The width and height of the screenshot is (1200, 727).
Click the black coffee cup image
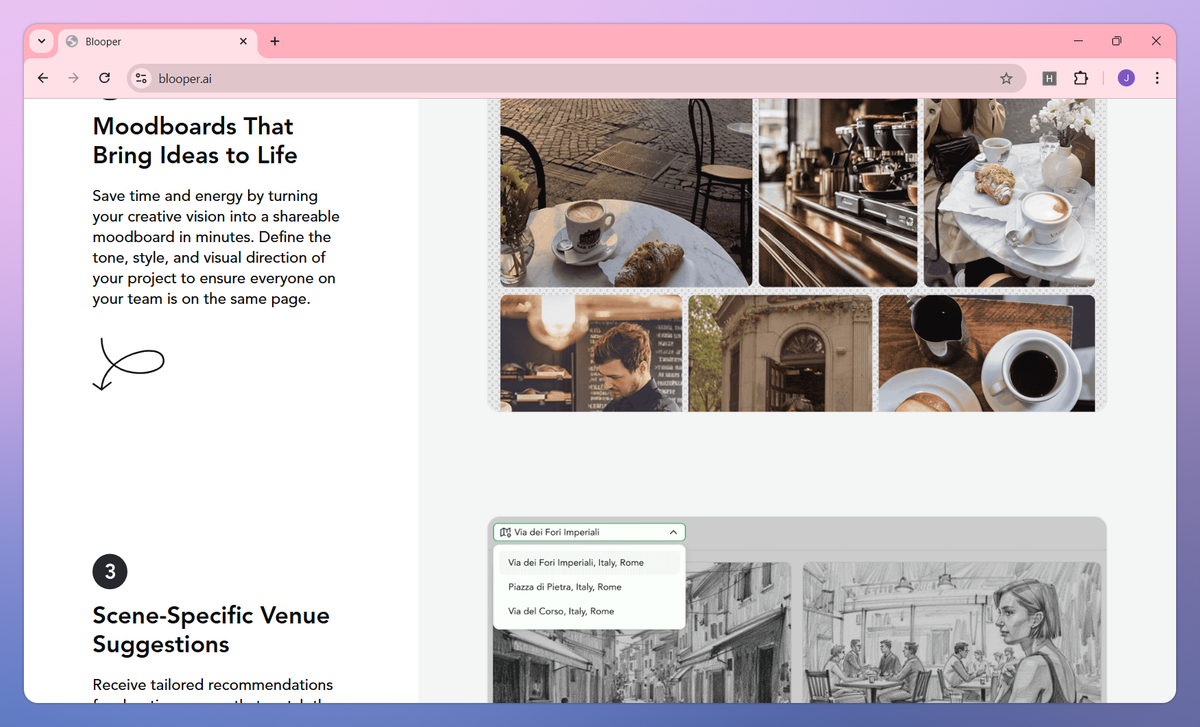pyautogui.click(x=987, y=353)
